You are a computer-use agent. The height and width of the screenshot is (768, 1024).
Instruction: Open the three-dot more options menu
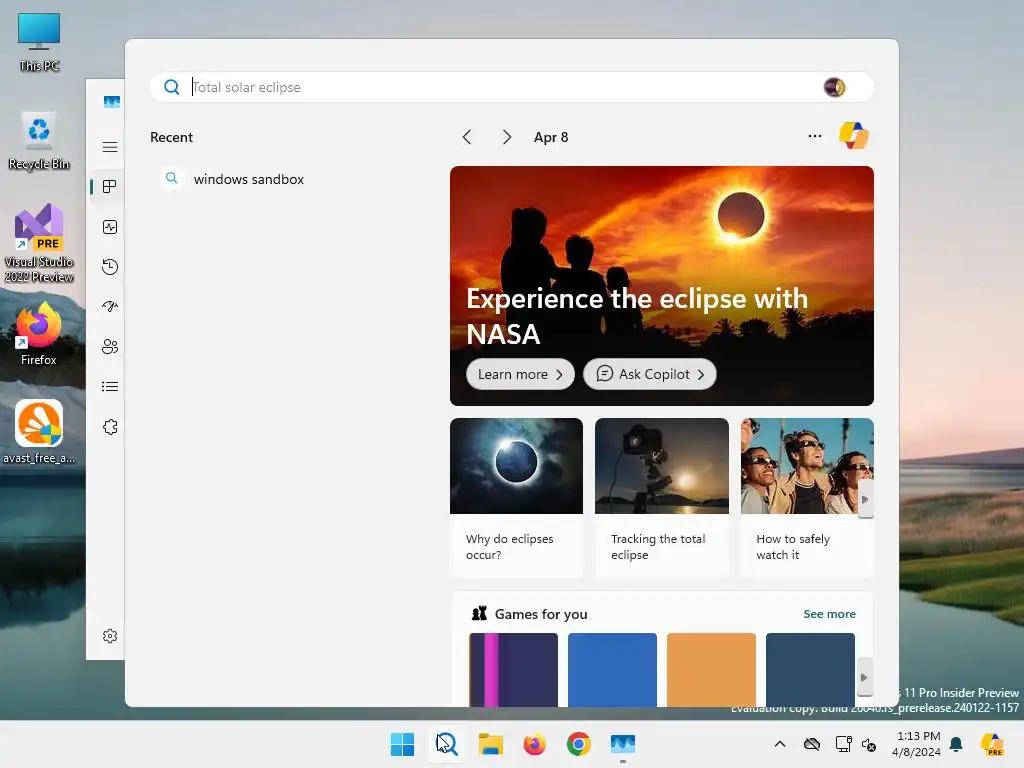[x=814, y=136]
